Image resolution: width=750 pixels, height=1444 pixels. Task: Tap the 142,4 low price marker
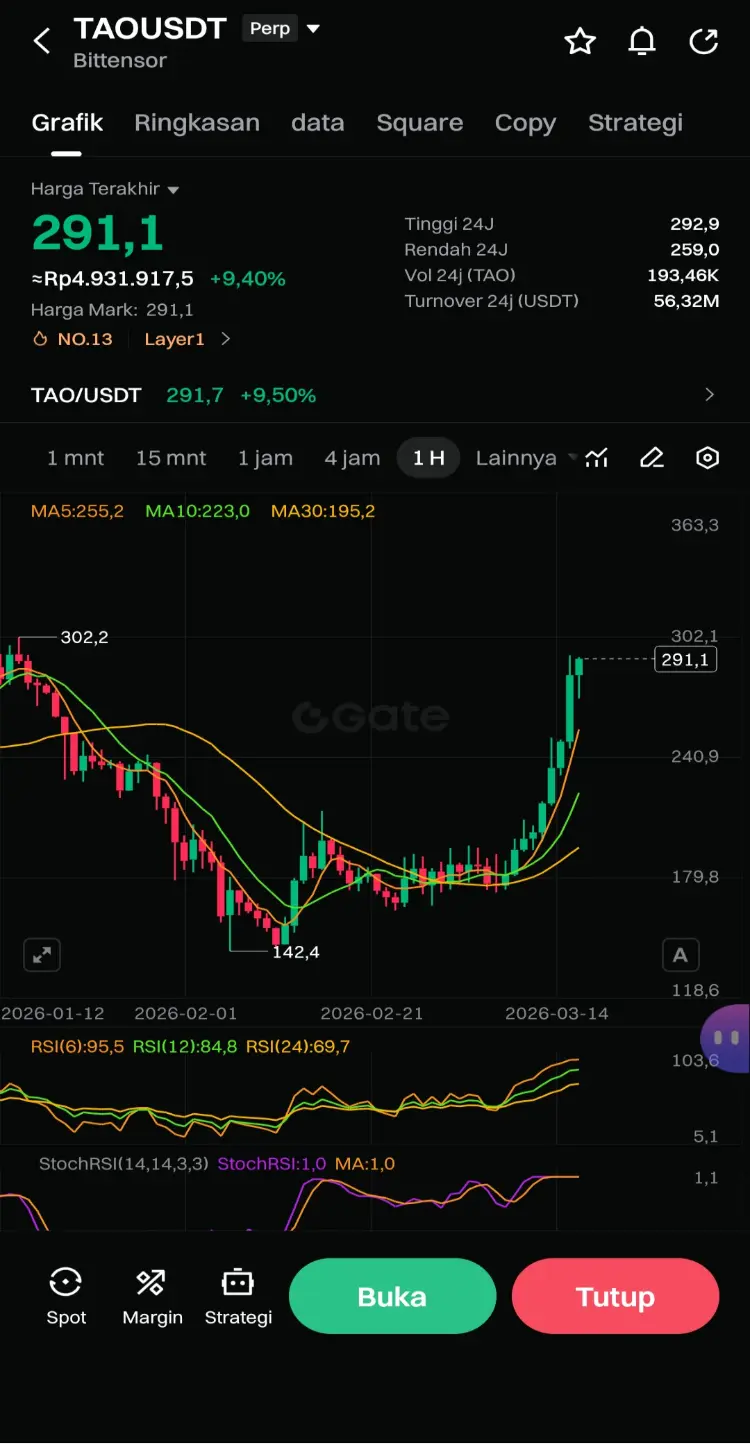tap(296, 952)
